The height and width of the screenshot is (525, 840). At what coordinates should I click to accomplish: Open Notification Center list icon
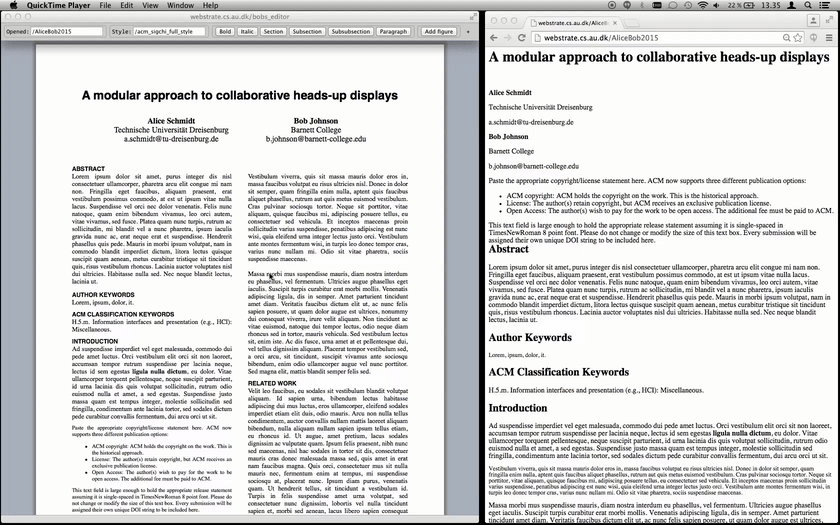(x=825, y=5)
